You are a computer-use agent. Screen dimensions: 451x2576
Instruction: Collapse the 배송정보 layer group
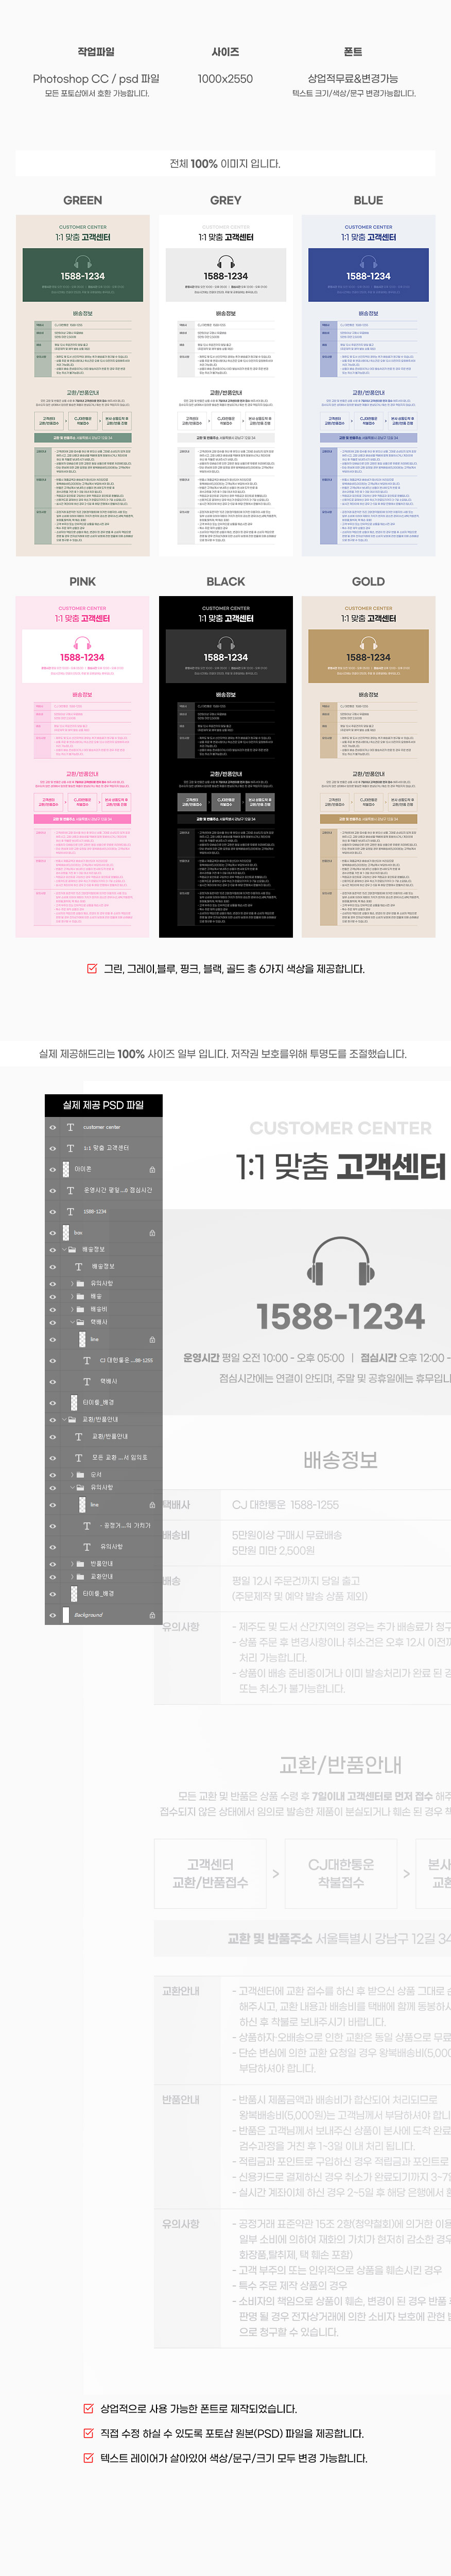[64, 1249]
